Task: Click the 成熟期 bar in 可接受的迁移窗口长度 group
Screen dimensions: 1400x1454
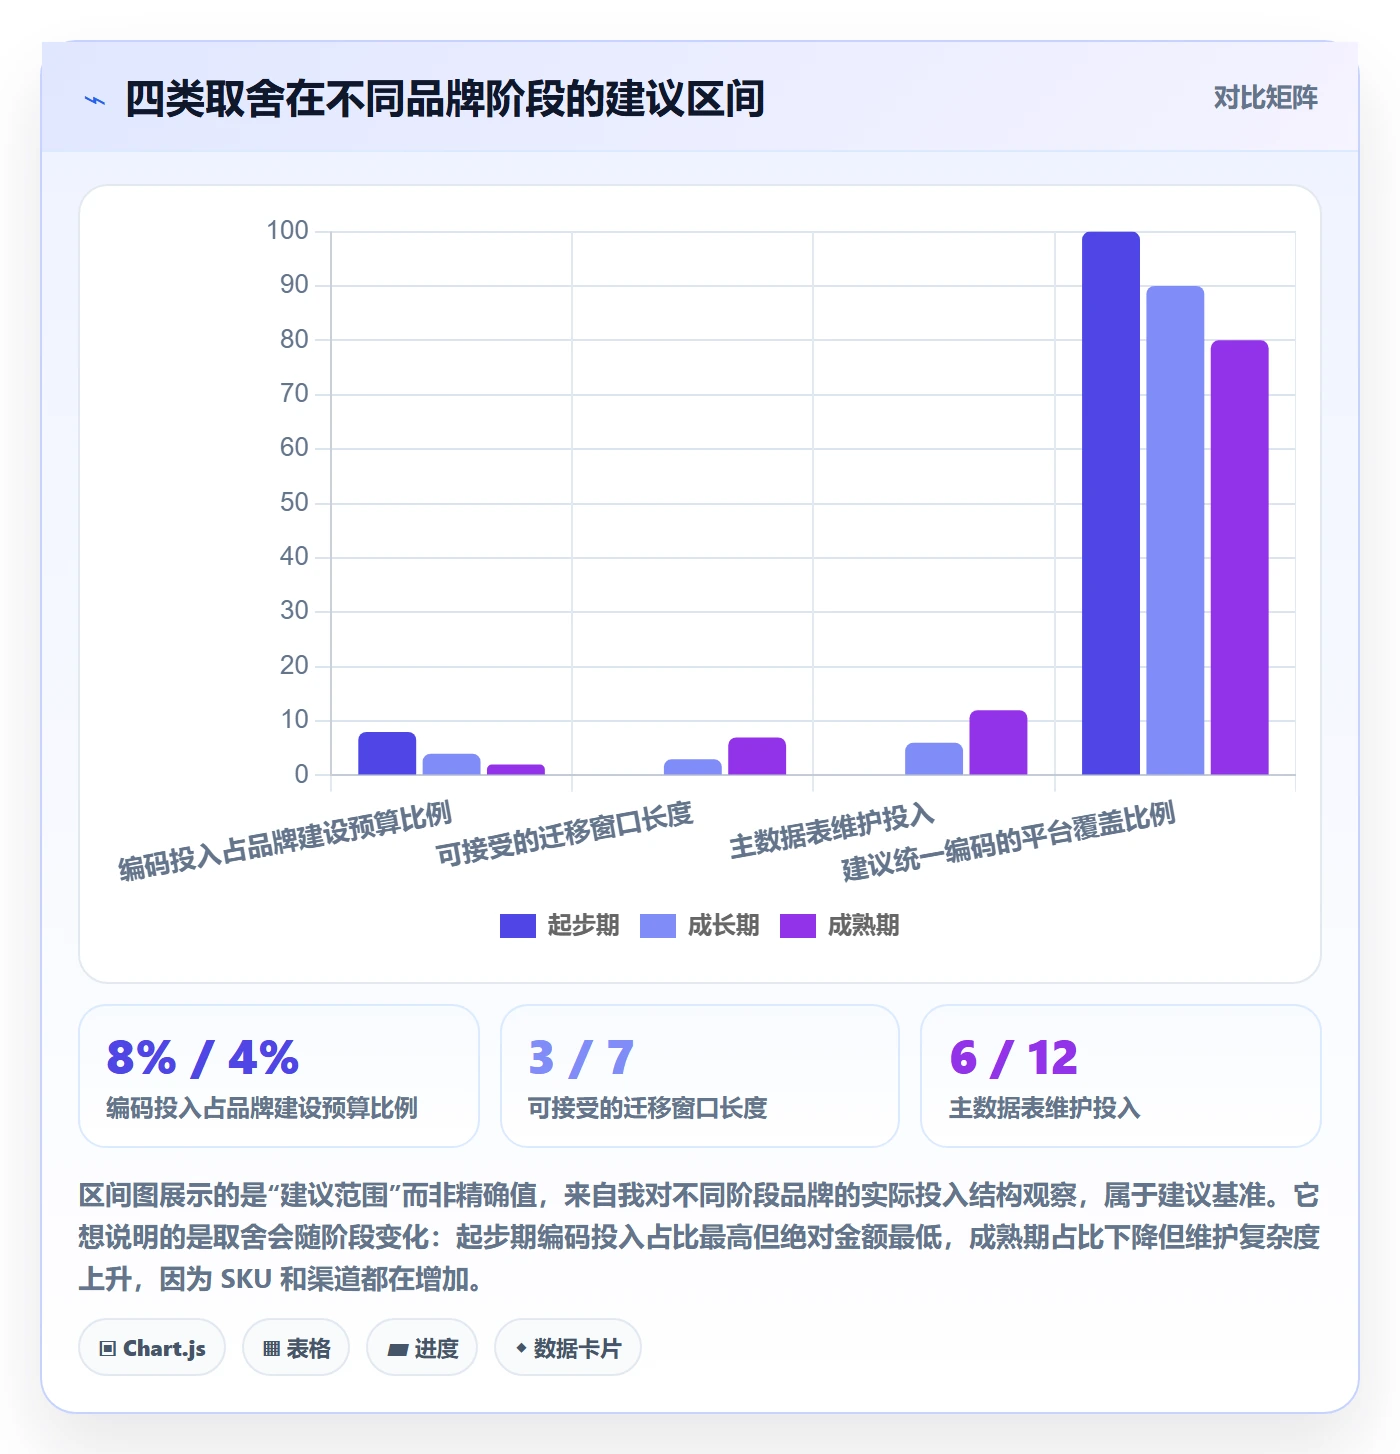Action: point(757,756)
